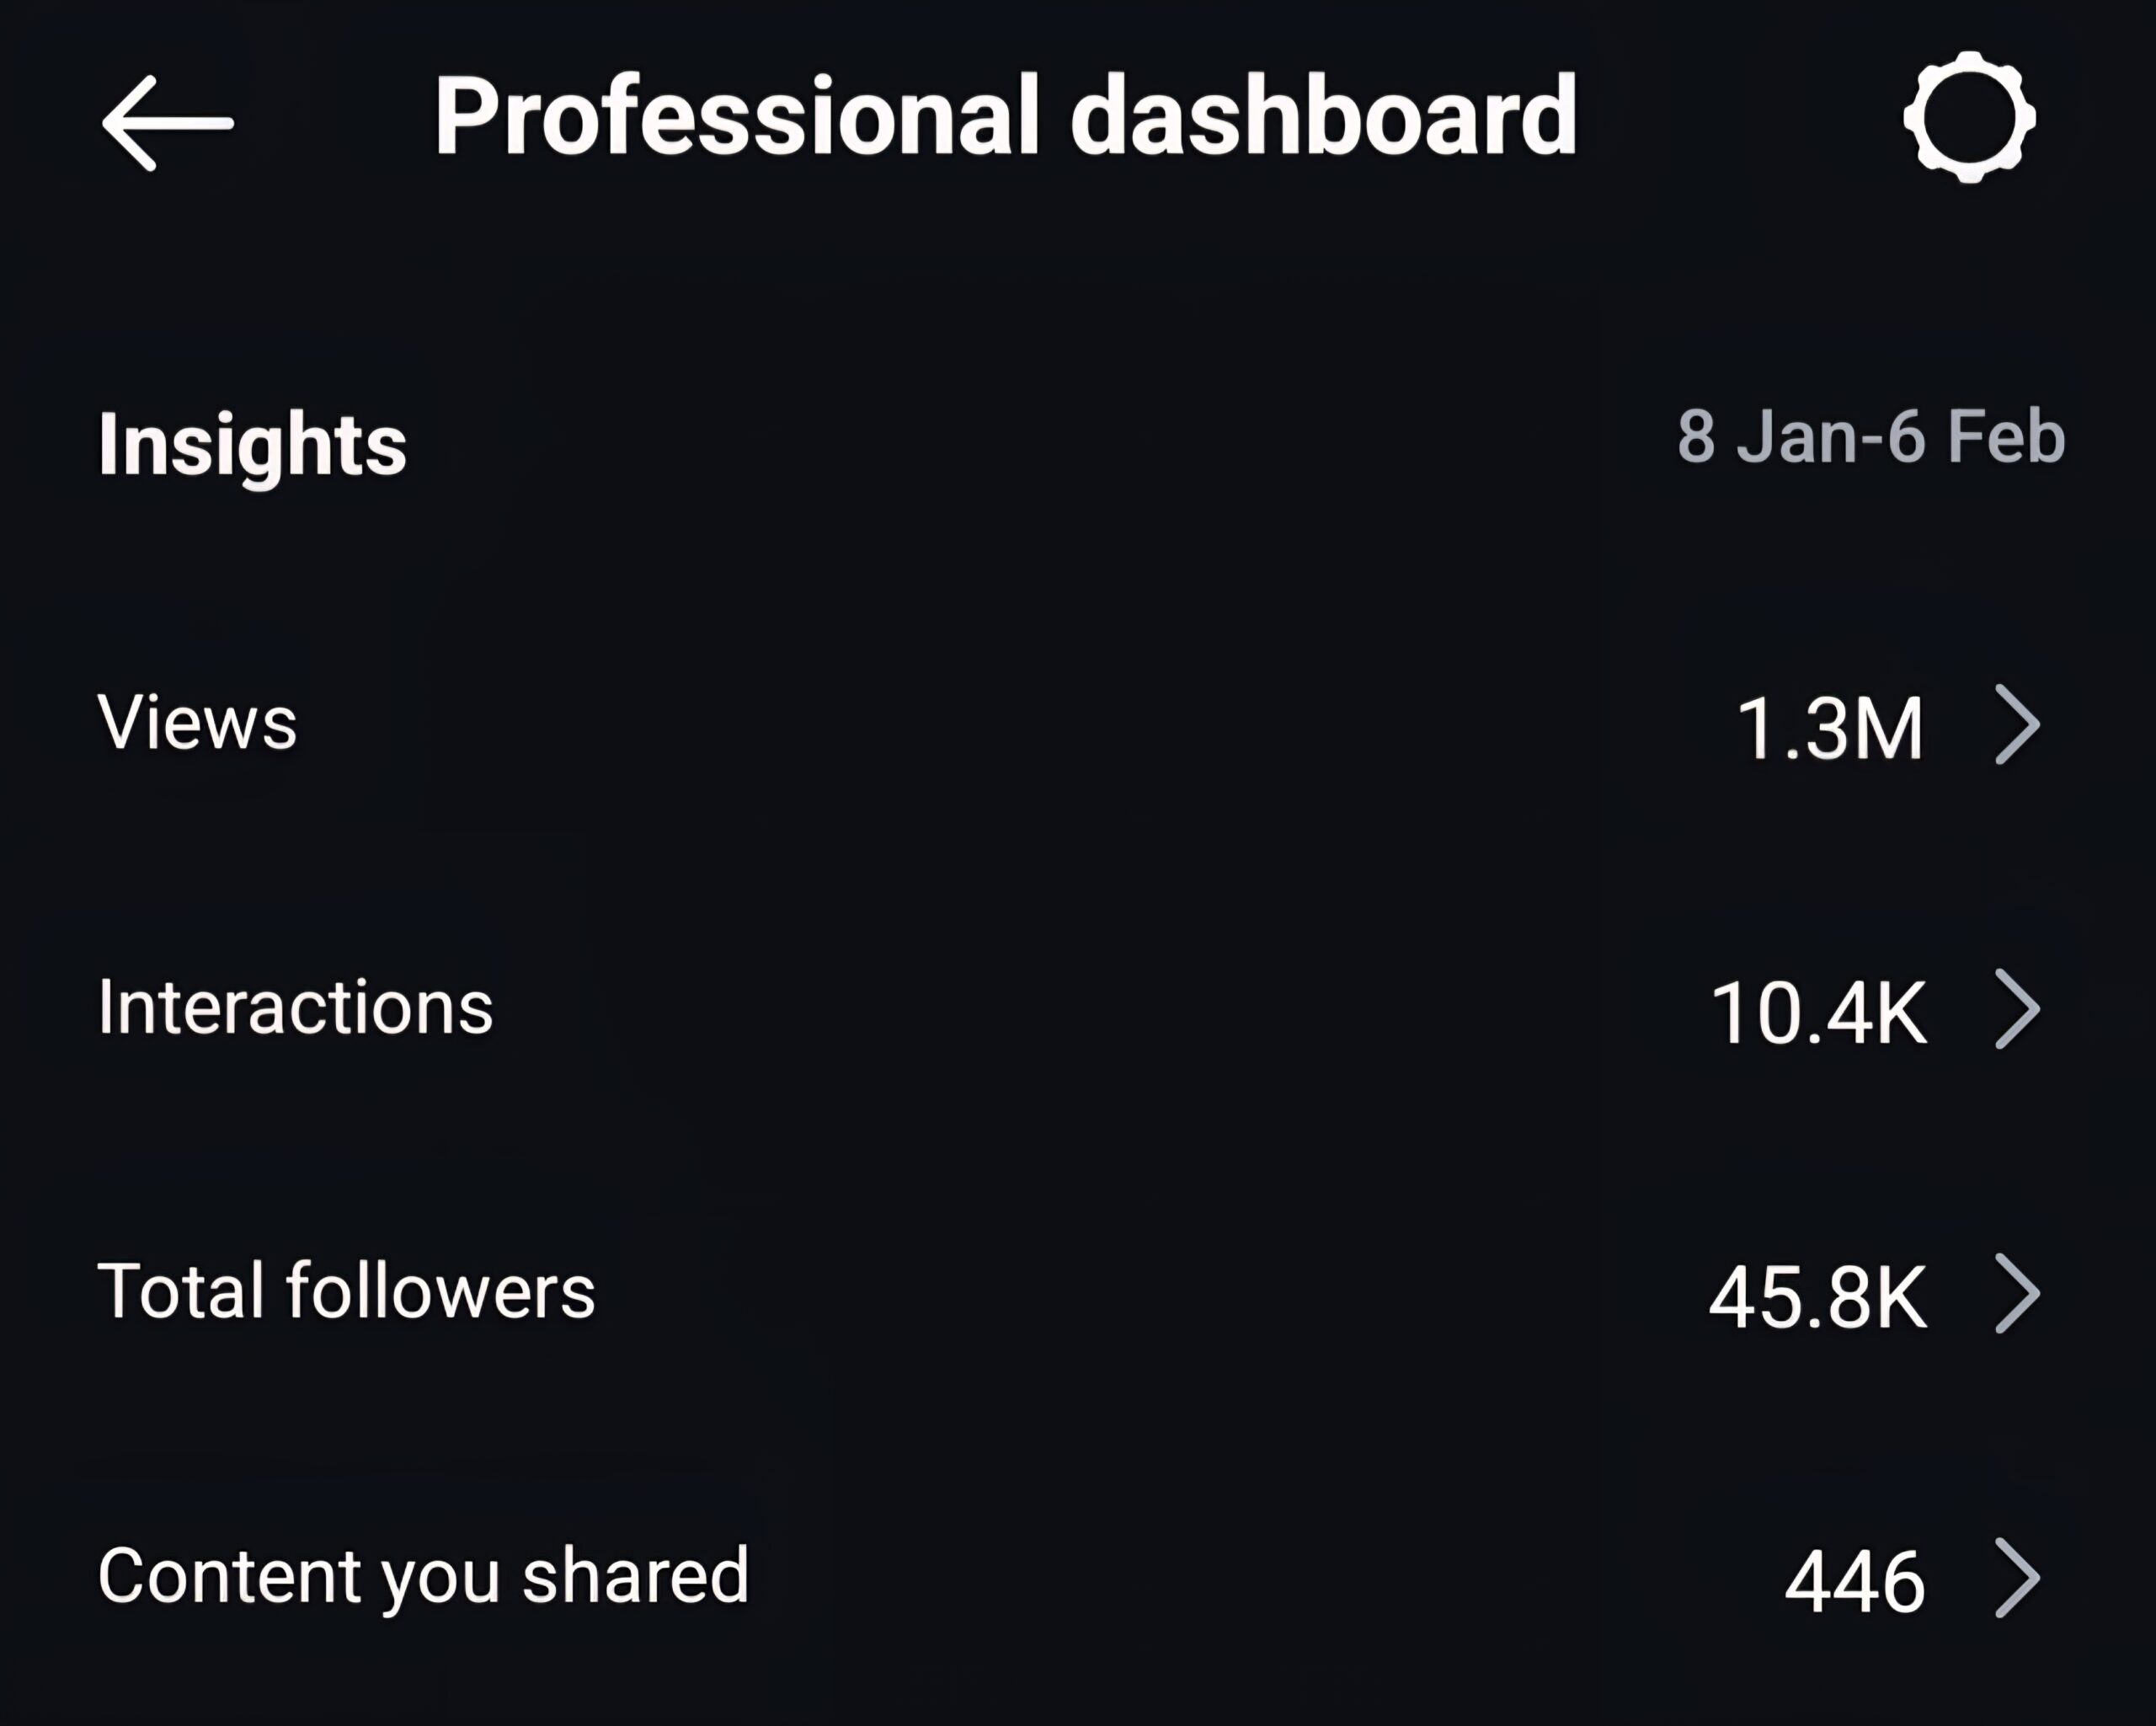This screenshot has width=2156, height=1726.
Task: Click the Insights section heading
Action: click(x=252, y=446)
